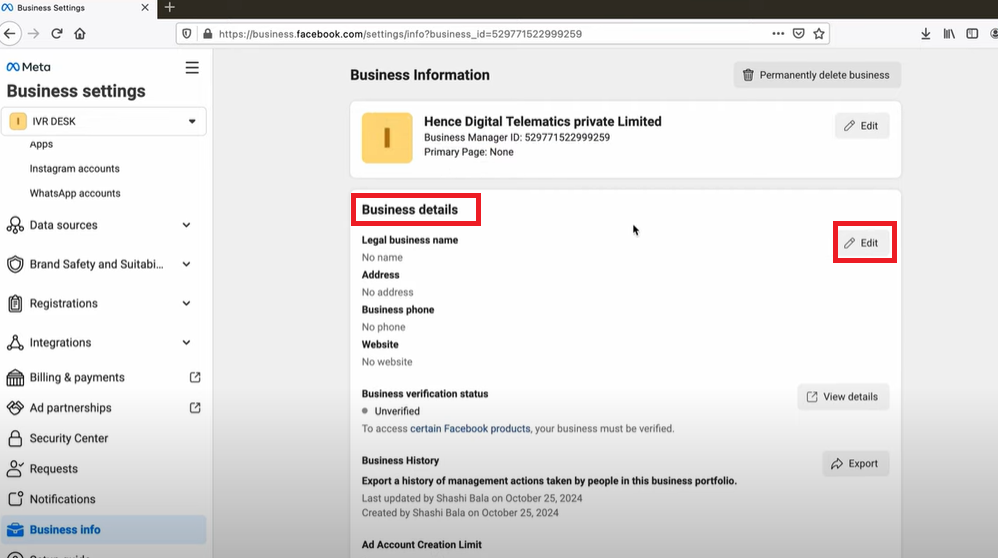Click Edit in the Business details section
Screen dimensions: 998x558
pyautogui.click(x=862, y=243)
